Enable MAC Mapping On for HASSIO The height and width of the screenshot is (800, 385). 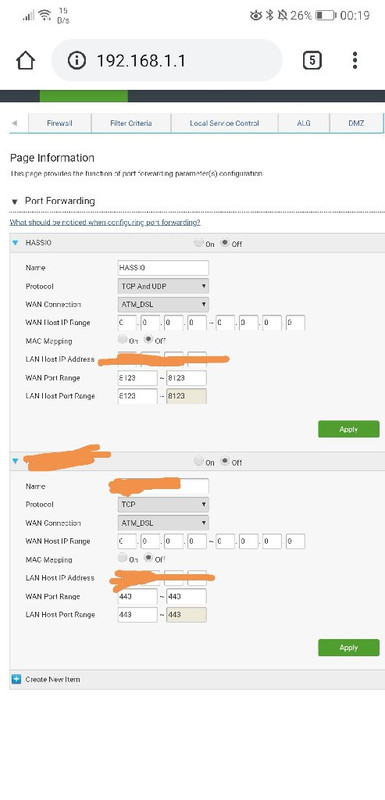pos(122,339)
